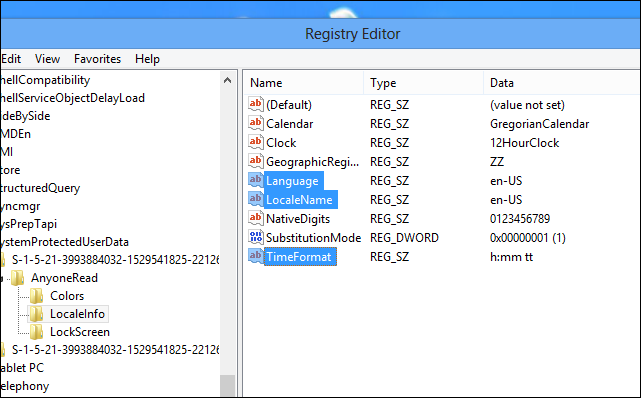Select the Language value name
Viewport: 641px width, 398px height.
(292, 181)
